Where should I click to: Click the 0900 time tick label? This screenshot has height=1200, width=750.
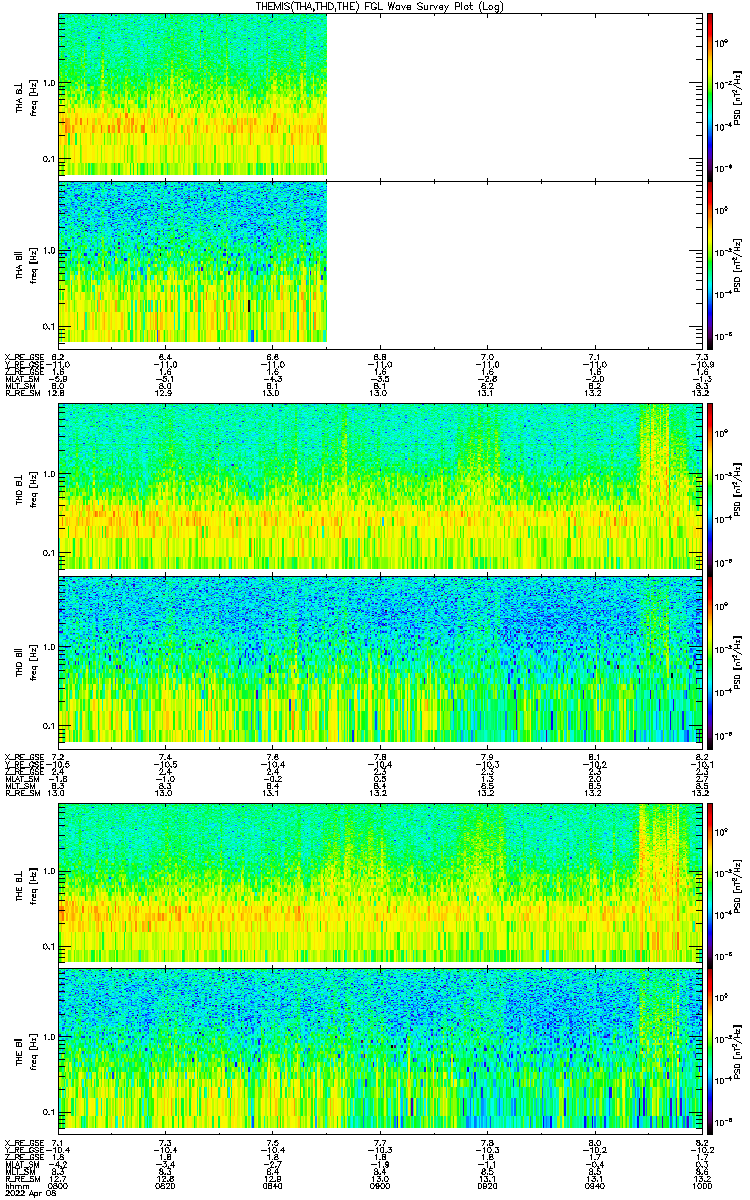pos(379,1184)
